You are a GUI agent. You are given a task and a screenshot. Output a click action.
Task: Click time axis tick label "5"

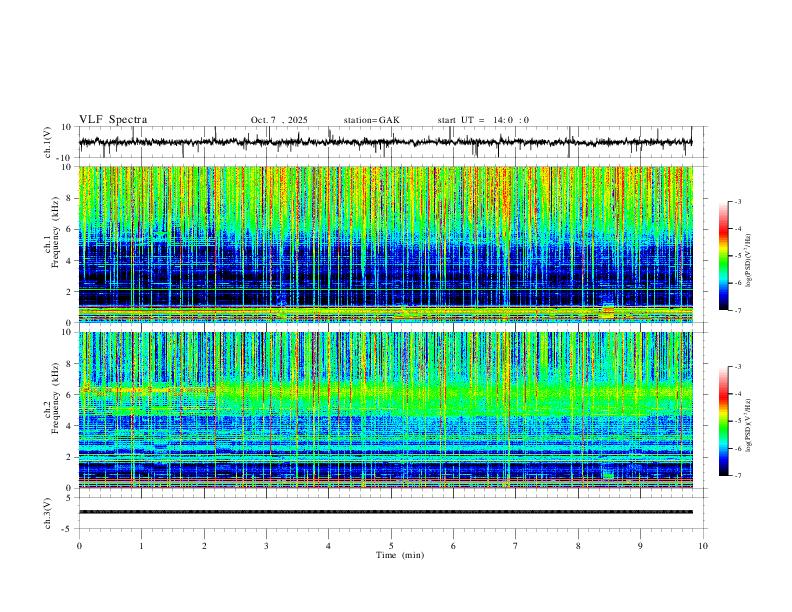tap(391, 546)
